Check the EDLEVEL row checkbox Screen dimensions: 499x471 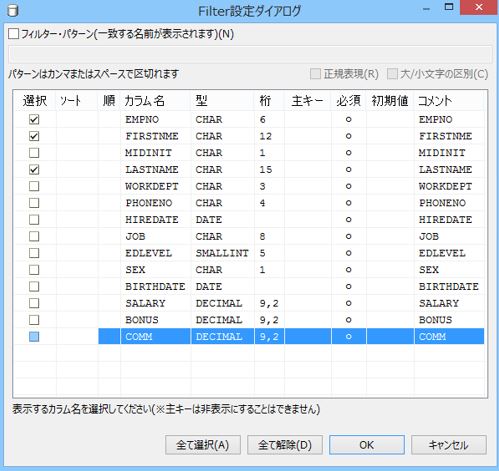click(34, 253)
